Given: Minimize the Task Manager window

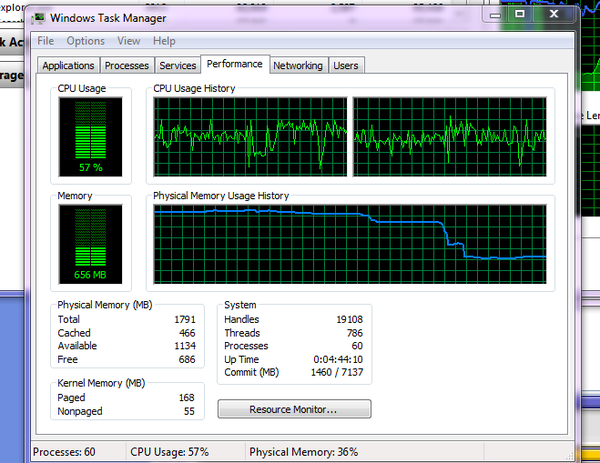Looking at the screenshot, I should 495,14.
